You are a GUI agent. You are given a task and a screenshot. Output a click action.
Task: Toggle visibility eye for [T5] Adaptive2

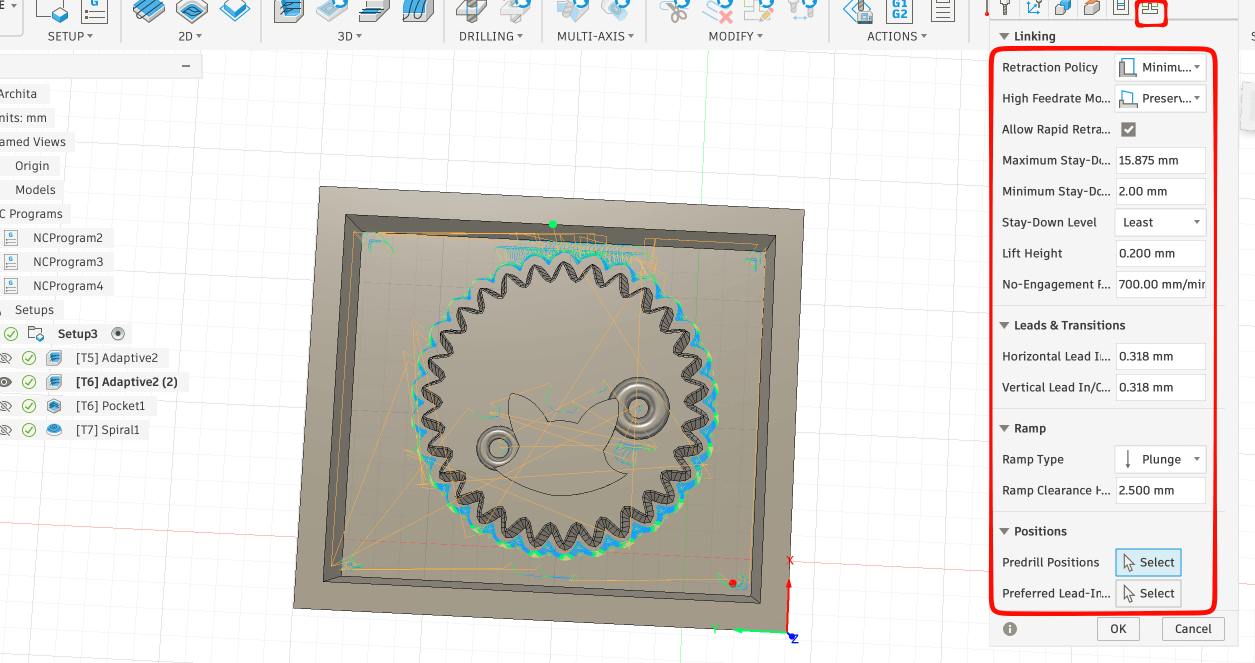point(4,358)
